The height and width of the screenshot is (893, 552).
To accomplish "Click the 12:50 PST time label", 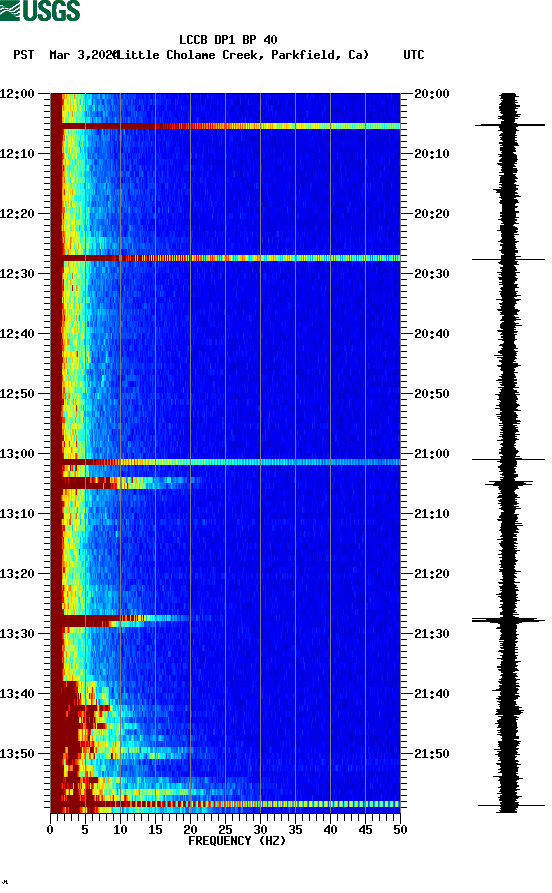I will point(17,394).
